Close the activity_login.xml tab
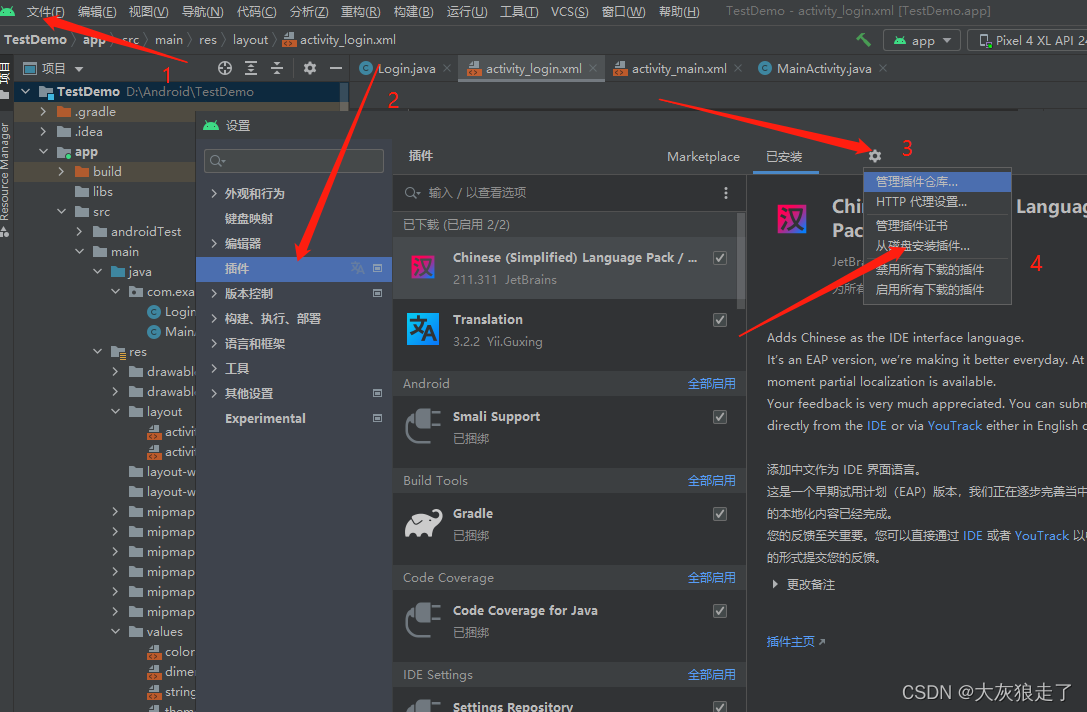Image resolution: width=1087 pixels, height=712 pixels. [593, 68]
